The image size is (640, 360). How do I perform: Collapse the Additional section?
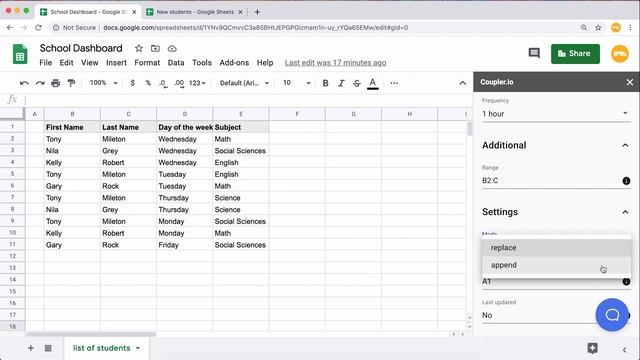click(x=625, y=145)
